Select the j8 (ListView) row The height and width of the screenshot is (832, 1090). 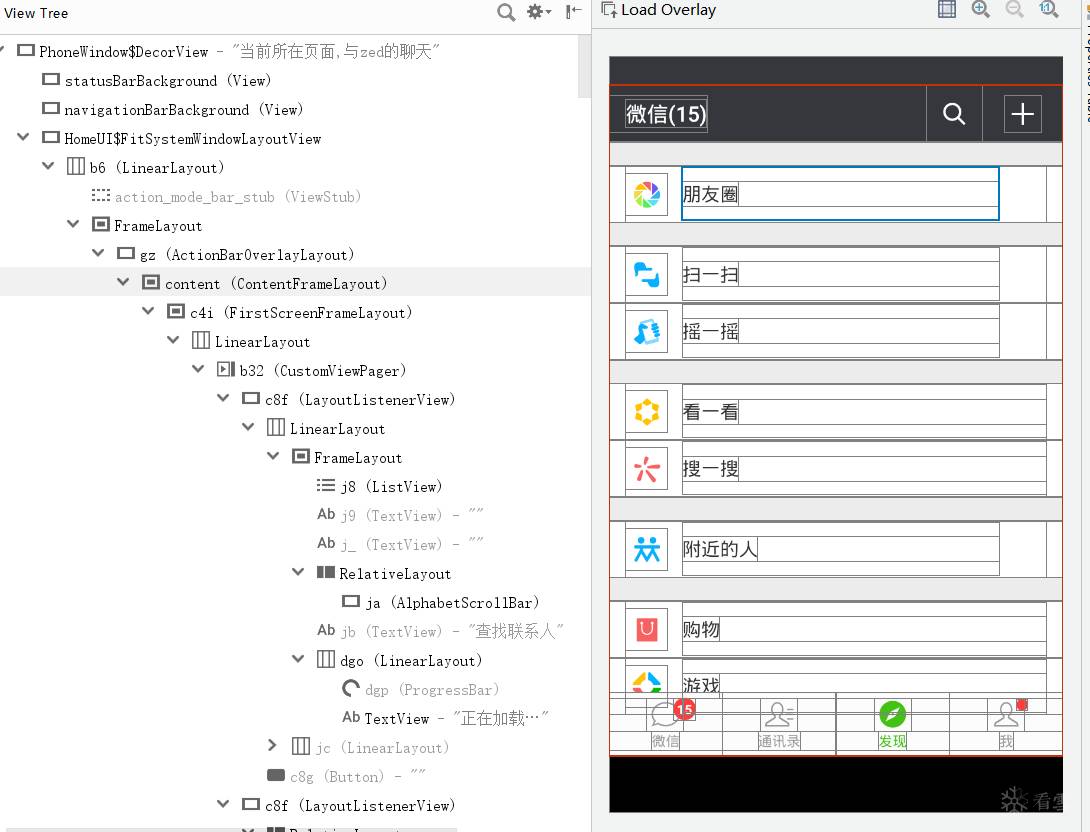(295, 487)
